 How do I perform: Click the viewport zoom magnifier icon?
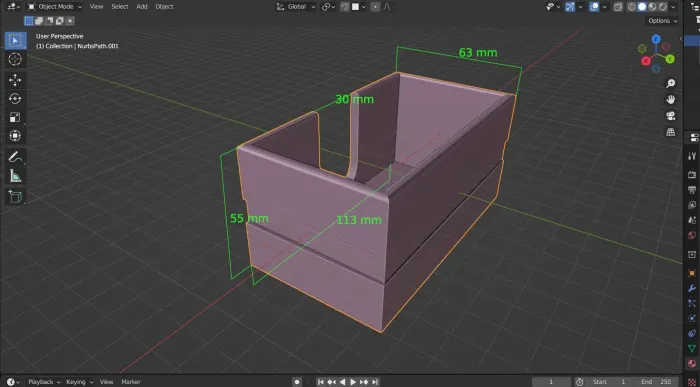pyautogui.click(x=671, y=83)
